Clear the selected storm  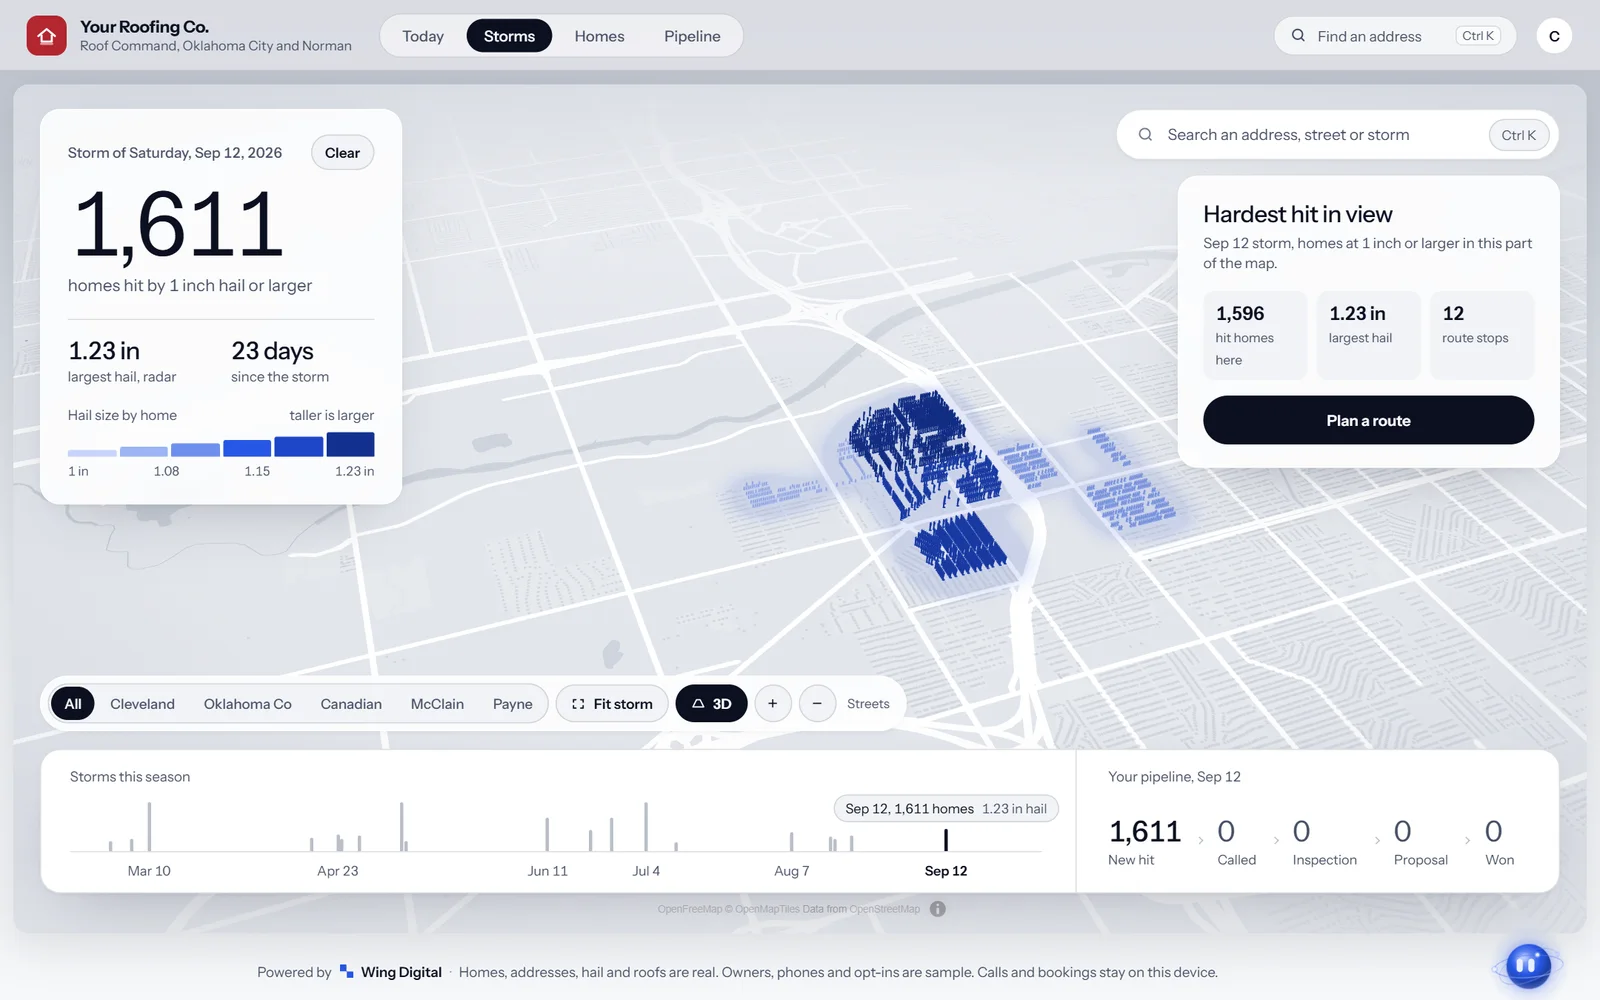pyautogui.click(x=342, y=153)
